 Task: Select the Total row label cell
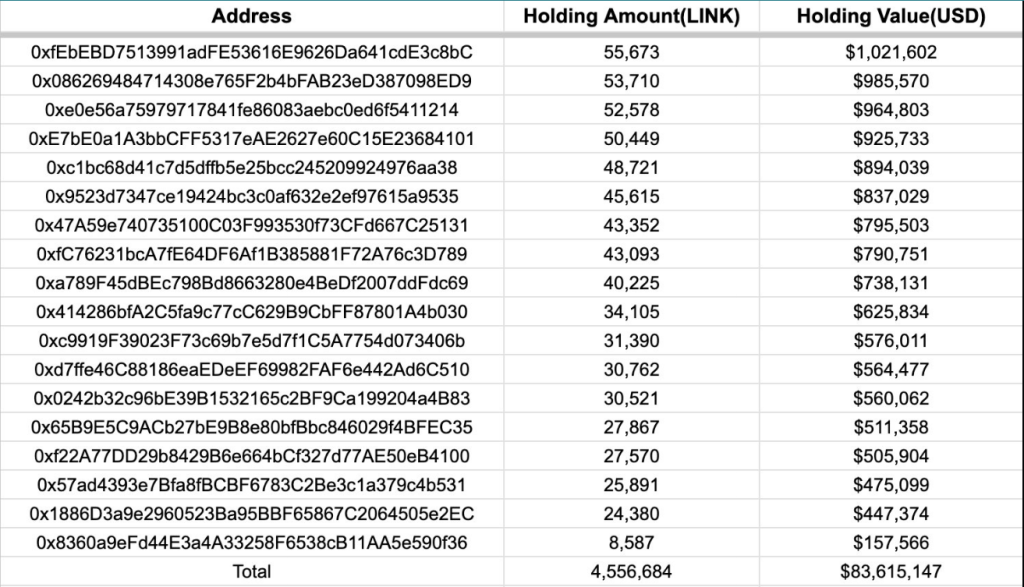(x=252, y=573)
